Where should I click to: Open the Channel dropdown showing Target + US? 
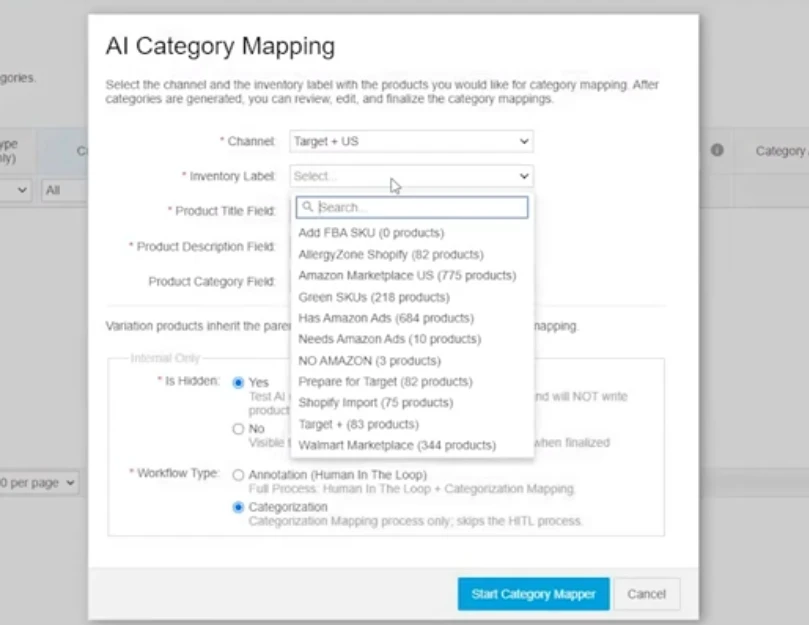411,142
